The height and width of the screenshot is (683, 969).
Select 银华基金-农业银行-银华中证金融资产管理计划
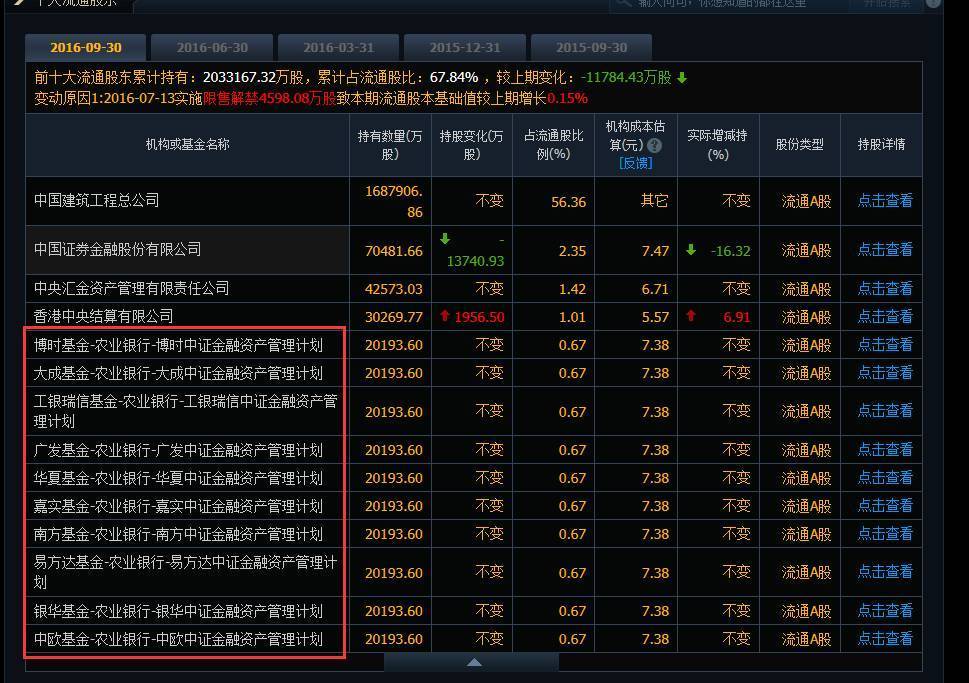click(178, 611)
